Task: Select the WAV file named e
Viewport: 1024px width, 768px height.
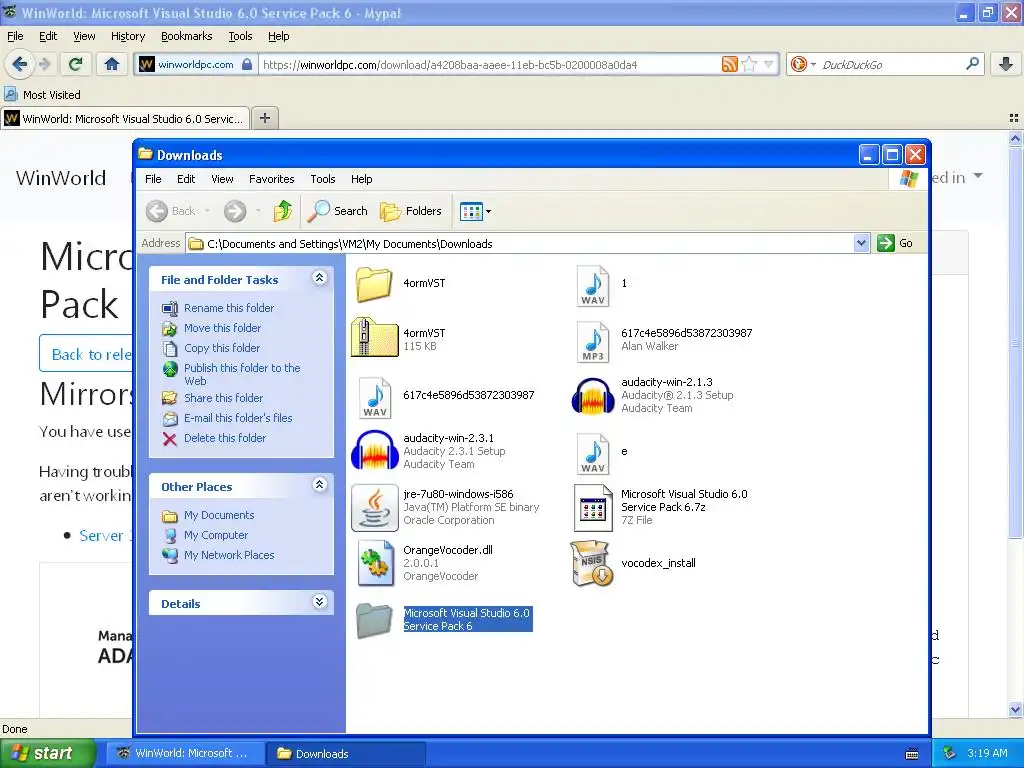Action: (x=593, y=454)
